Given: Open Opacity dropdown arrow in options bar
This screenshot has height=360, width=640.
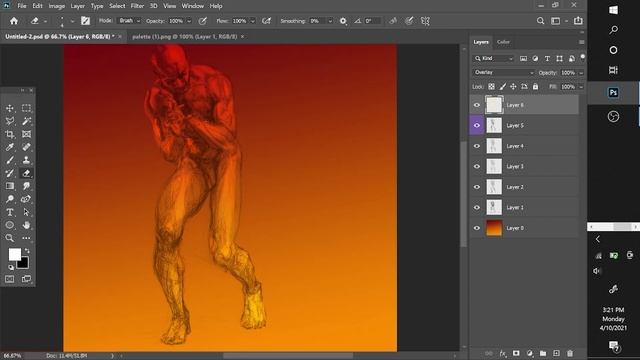Looking at the screenshot, I should (x=189, y=21).
